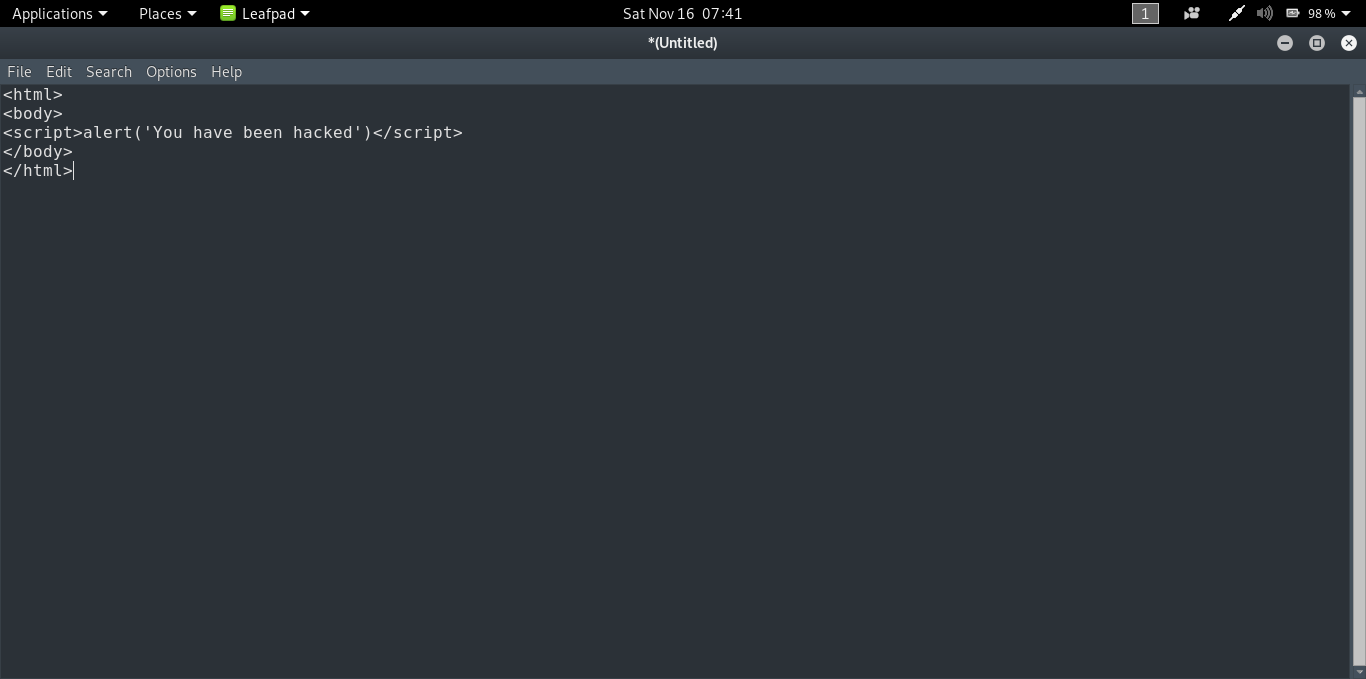Open the Applications menu in top bar
The image size is (1366, 679).
(x=59, y=13)
